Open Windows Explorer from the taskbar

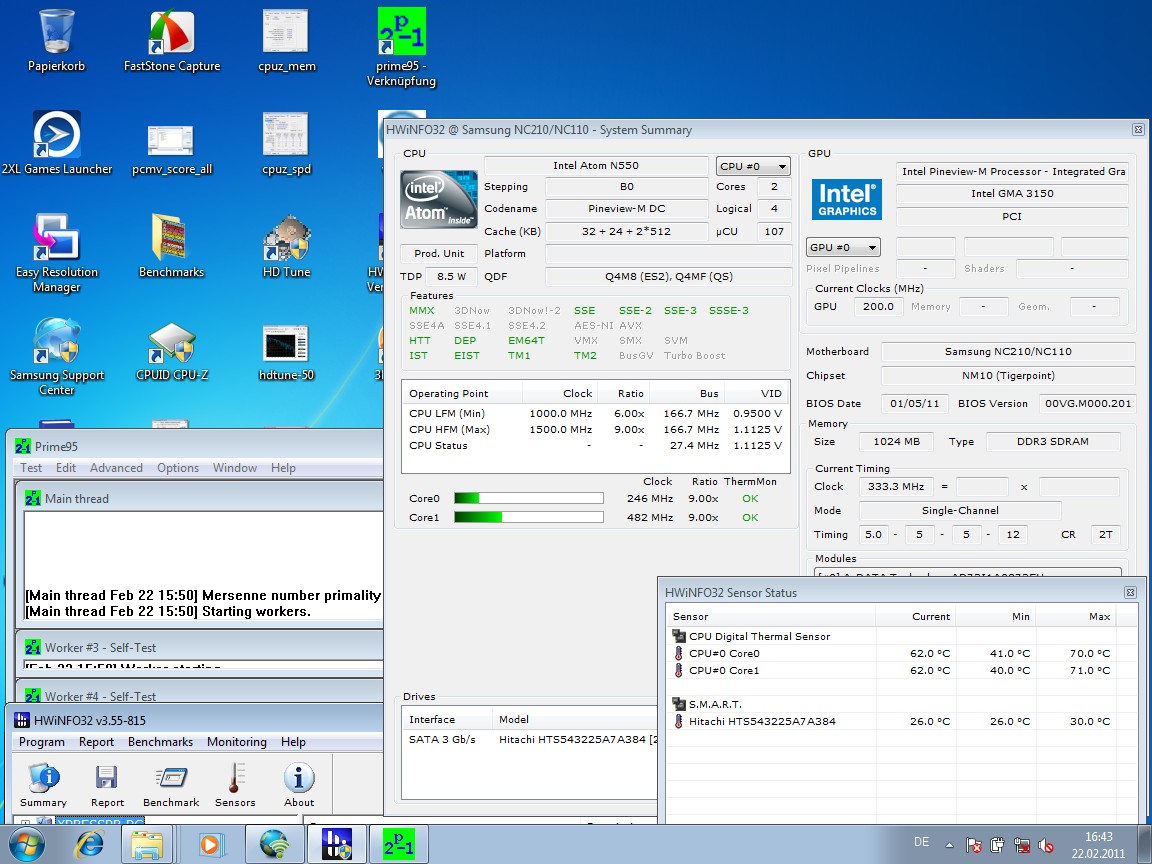tap(147, 844)
